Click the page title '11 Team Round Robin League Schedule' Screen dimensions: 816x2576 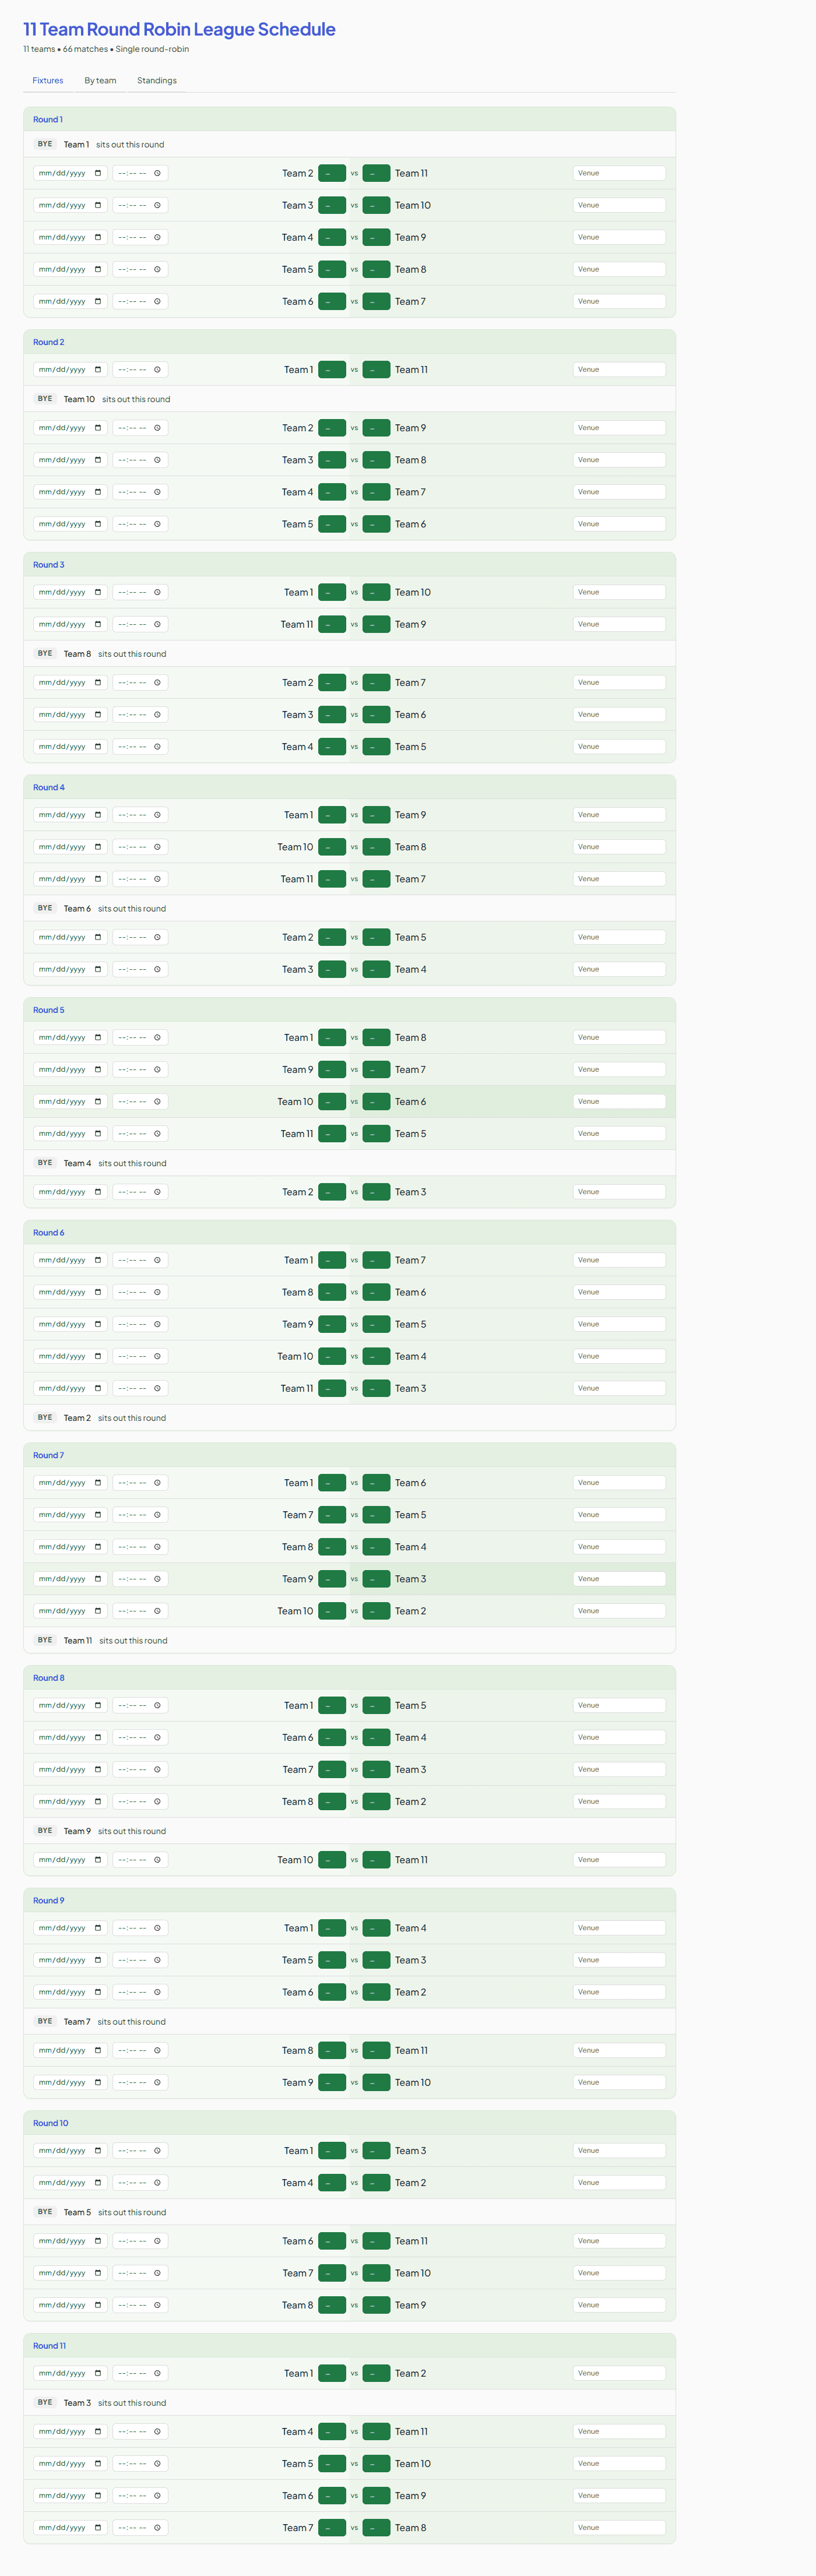(179, 29)
